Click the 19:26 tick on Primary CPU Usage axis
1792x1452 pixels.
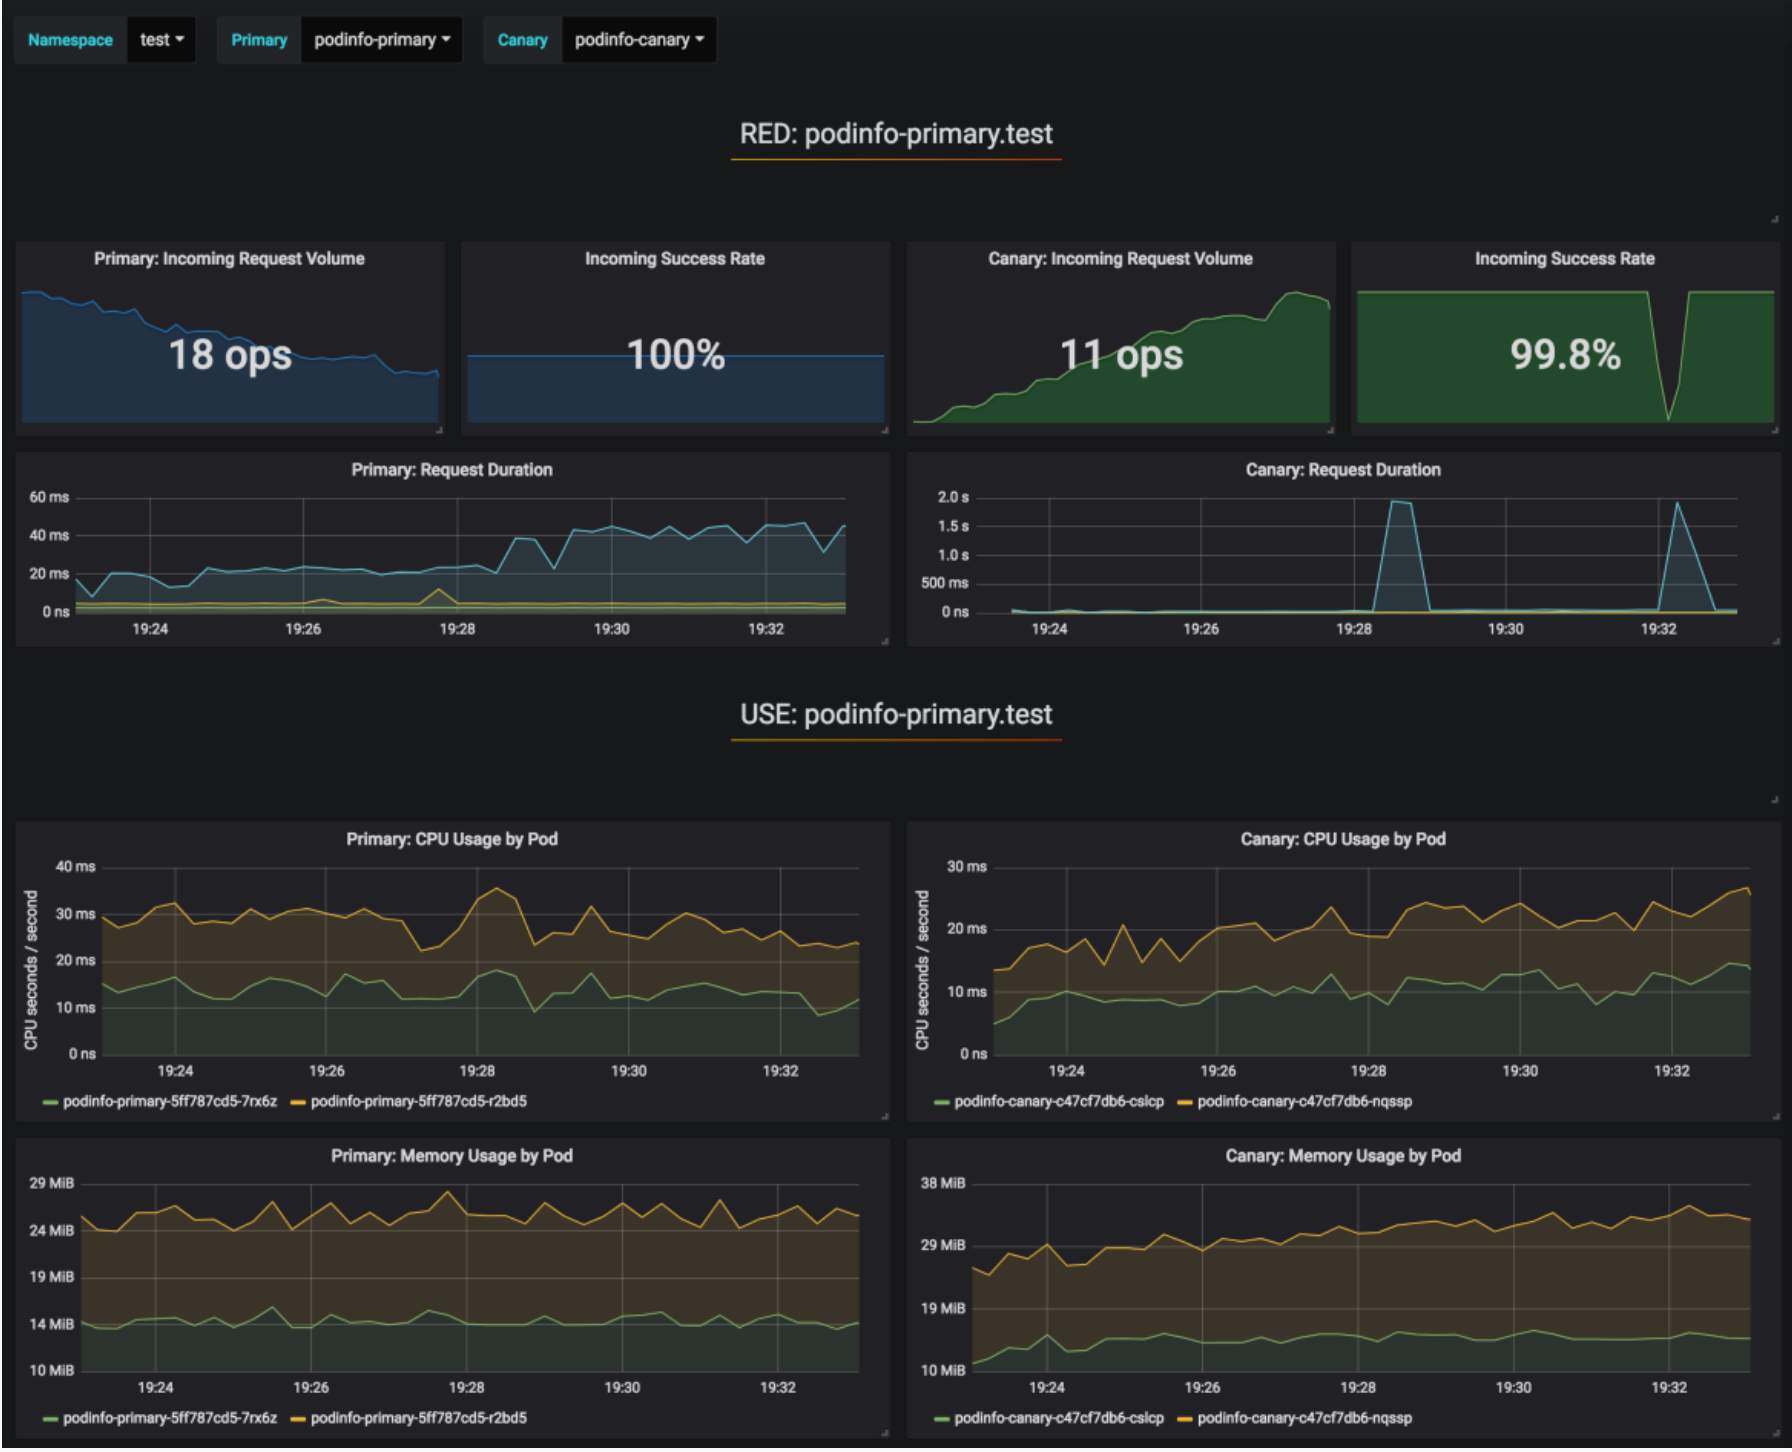click(x=326, y=1071)
